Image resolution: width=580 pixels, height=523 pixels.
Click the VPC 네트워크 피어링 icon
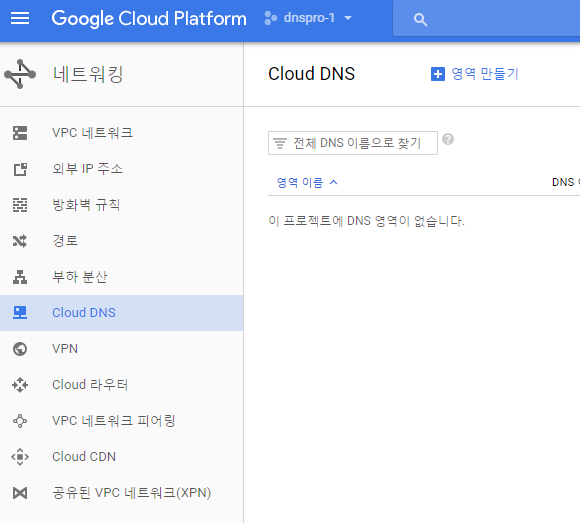coord(20,421)
